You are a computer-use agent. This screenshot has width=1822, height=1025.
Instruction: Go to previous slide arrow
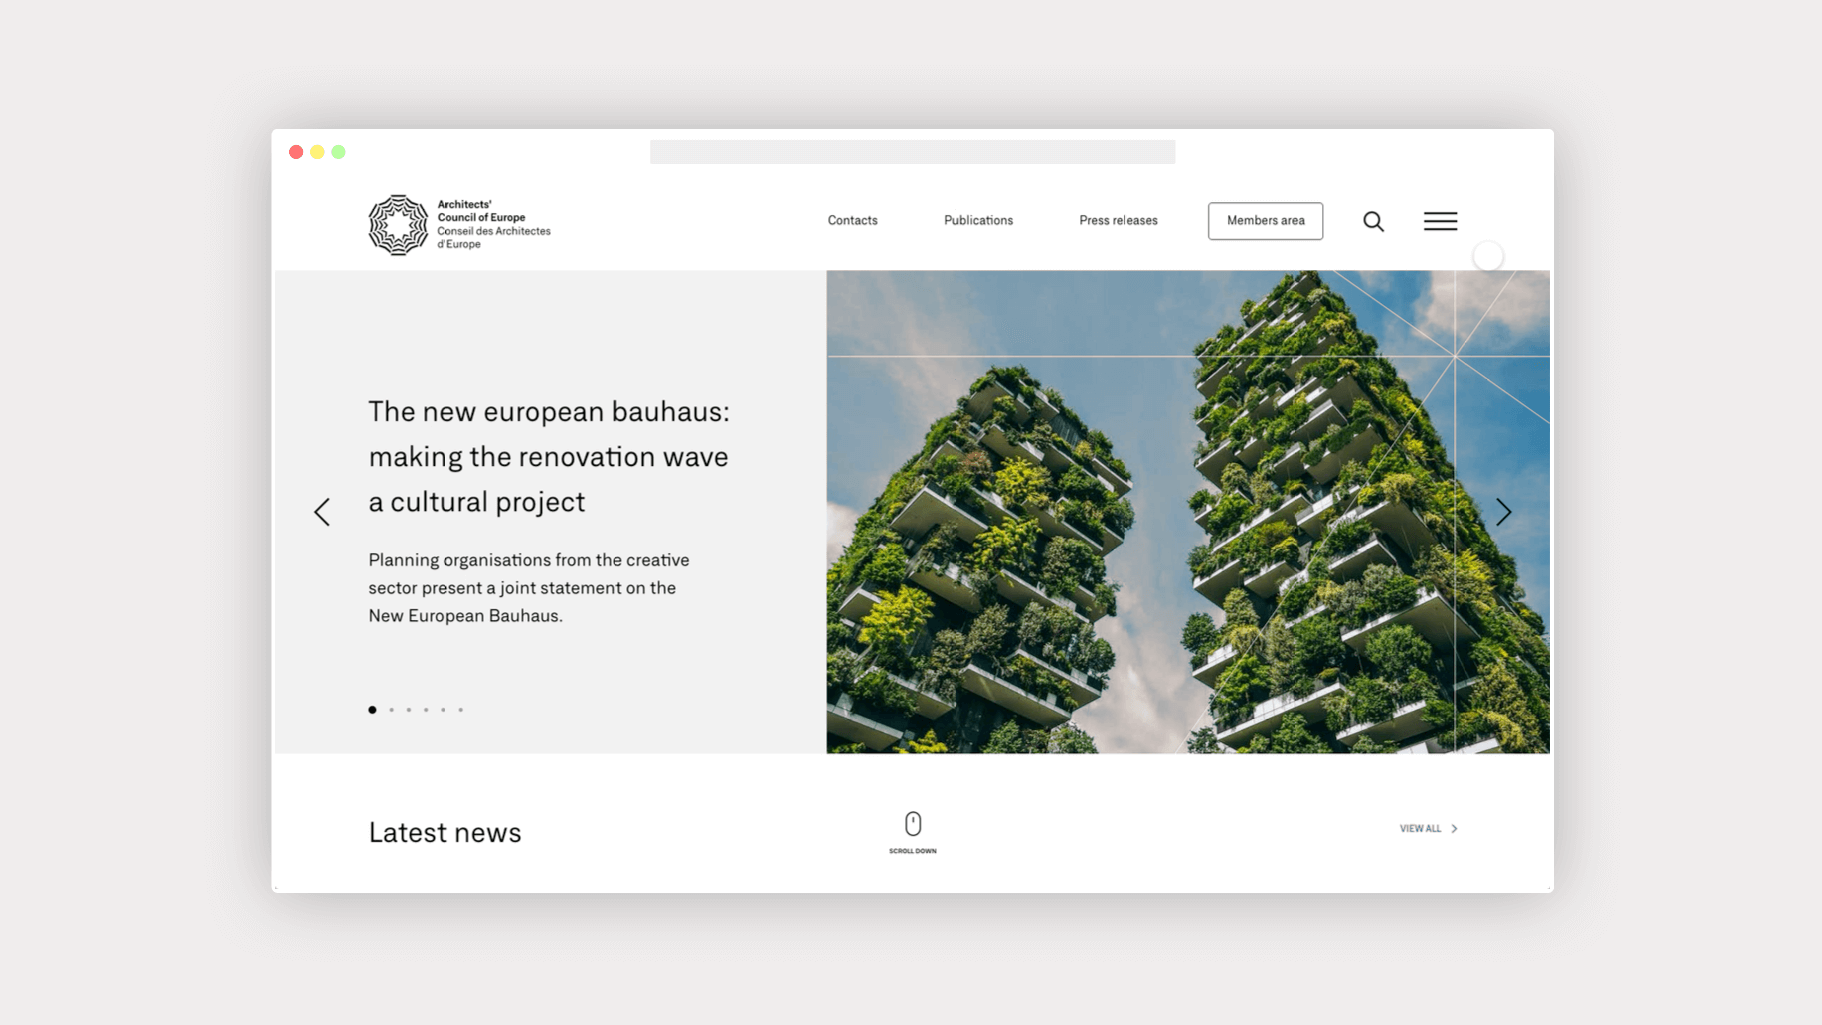pyautogui.click(x=322, y=512)
